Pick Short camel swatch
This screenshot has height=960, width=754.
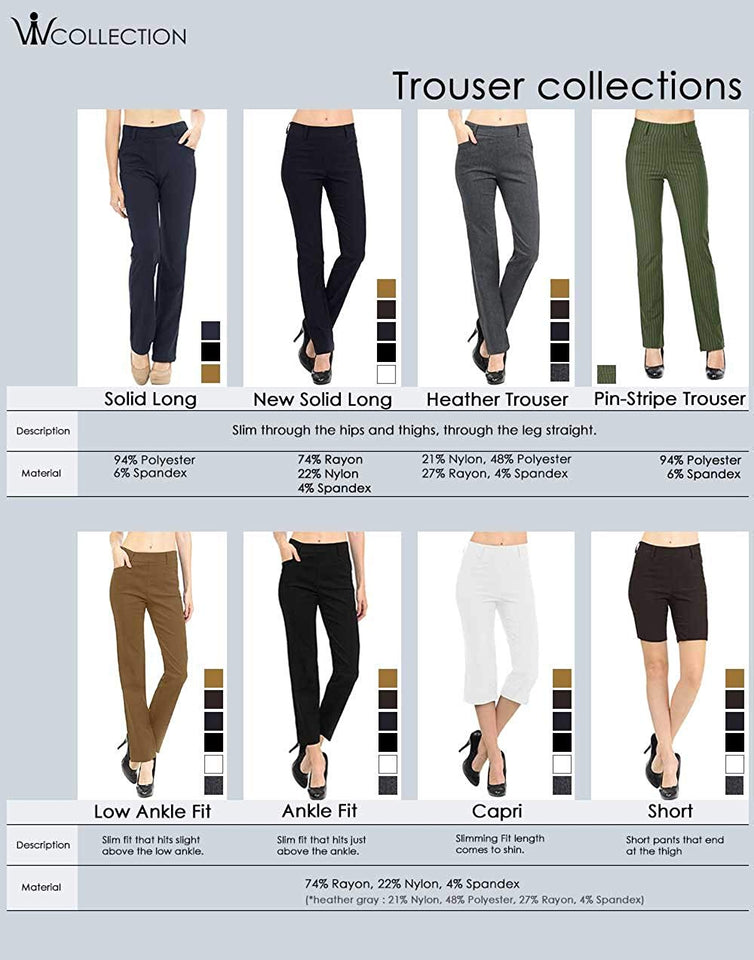coord(734,678)
